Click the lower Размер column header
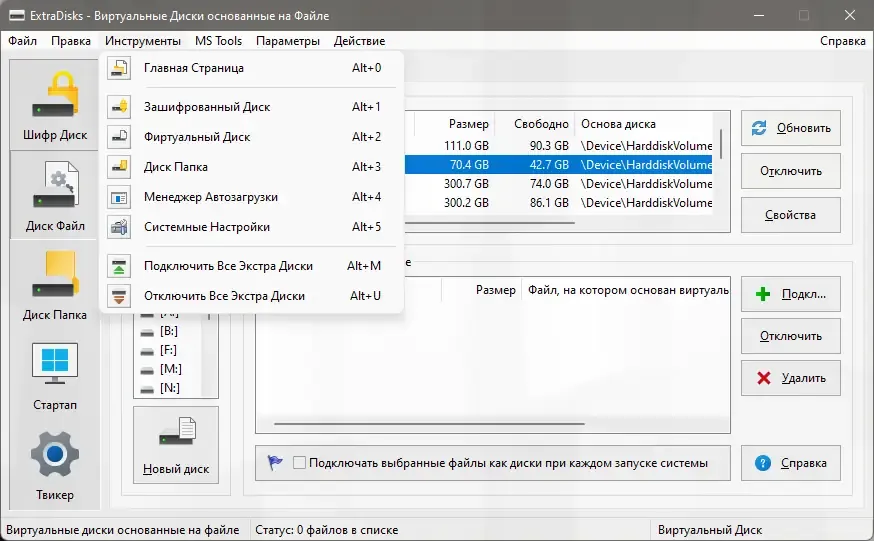Screen dimensions: 874x541 point(482,290)
